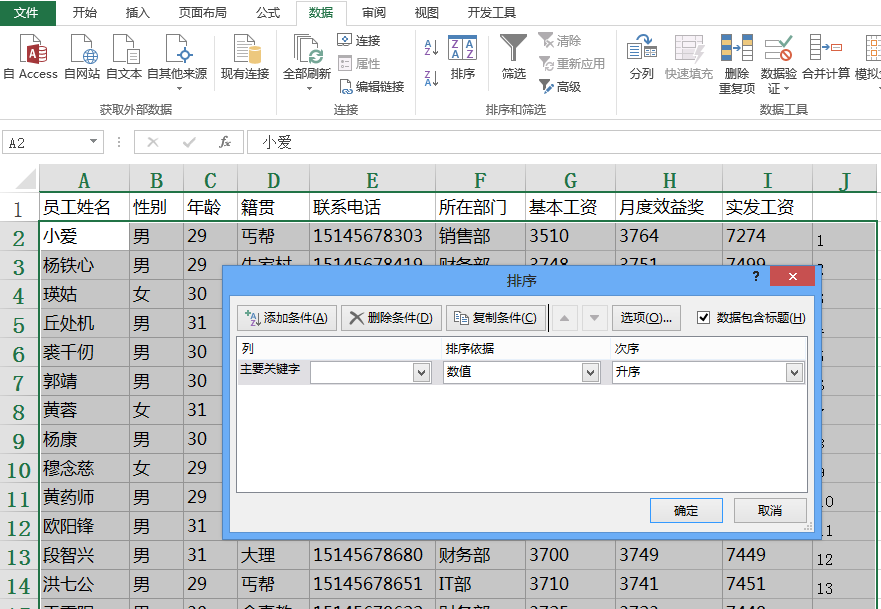
Task: Click the fx insert function icon
Action: (225, 142)
